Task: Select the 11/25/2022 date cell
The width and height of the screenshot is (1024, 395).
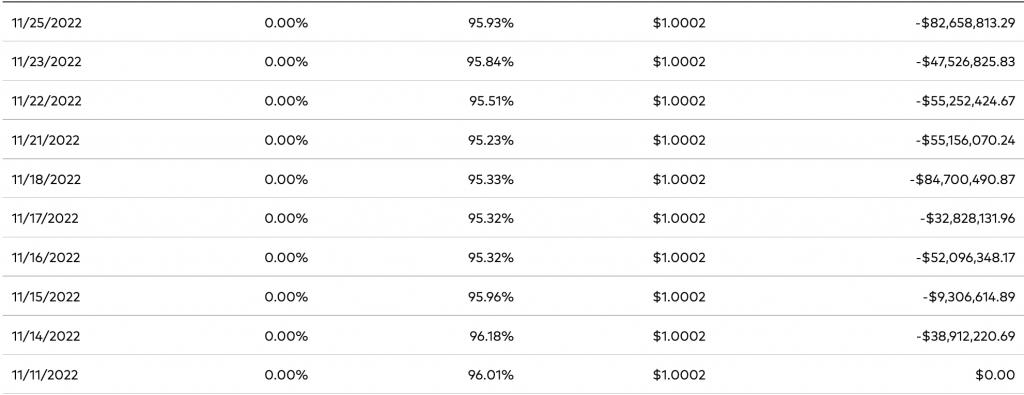Action: coord(46,23)
